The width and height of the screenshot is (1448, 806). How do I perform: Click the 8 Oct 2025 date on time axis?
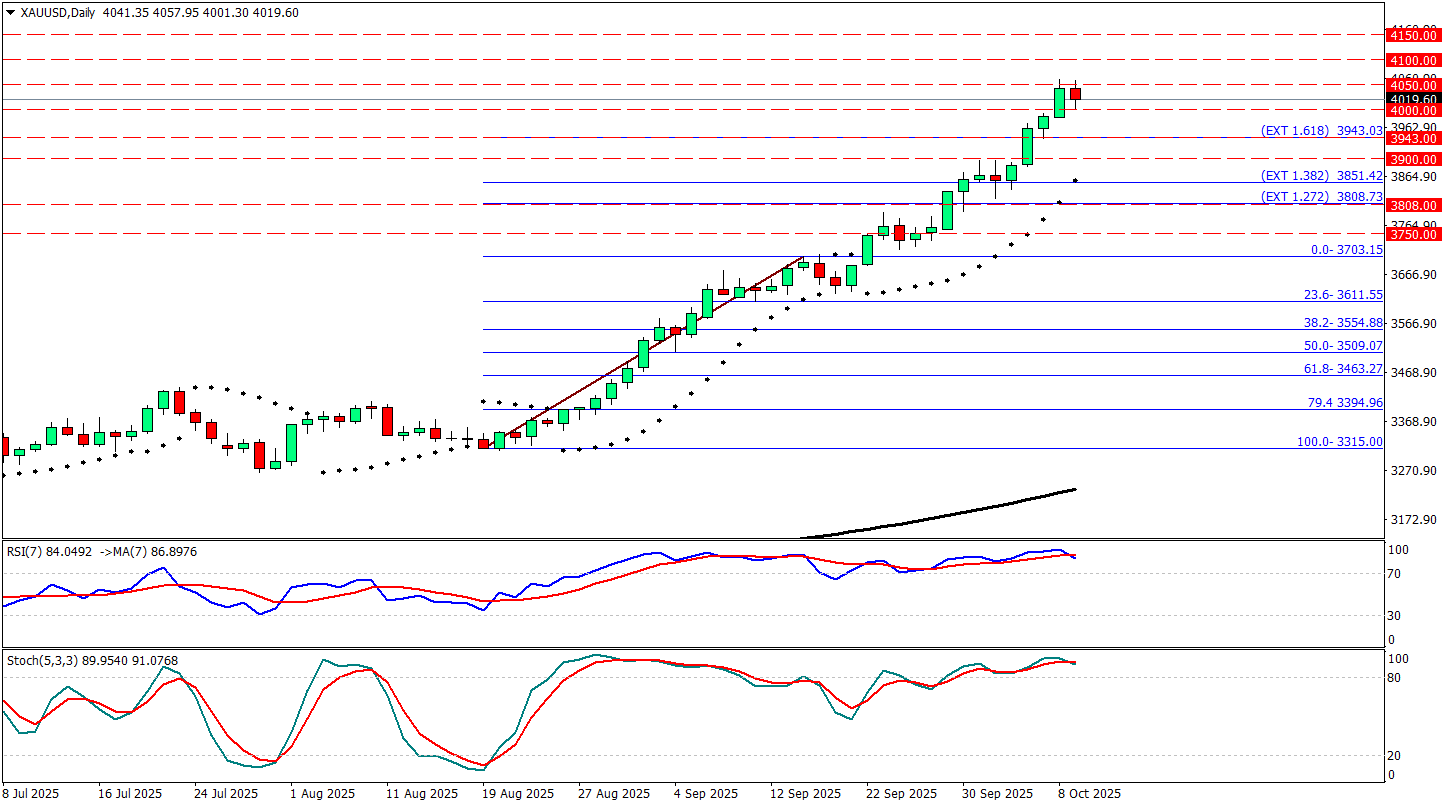[x=1089, y=794]
